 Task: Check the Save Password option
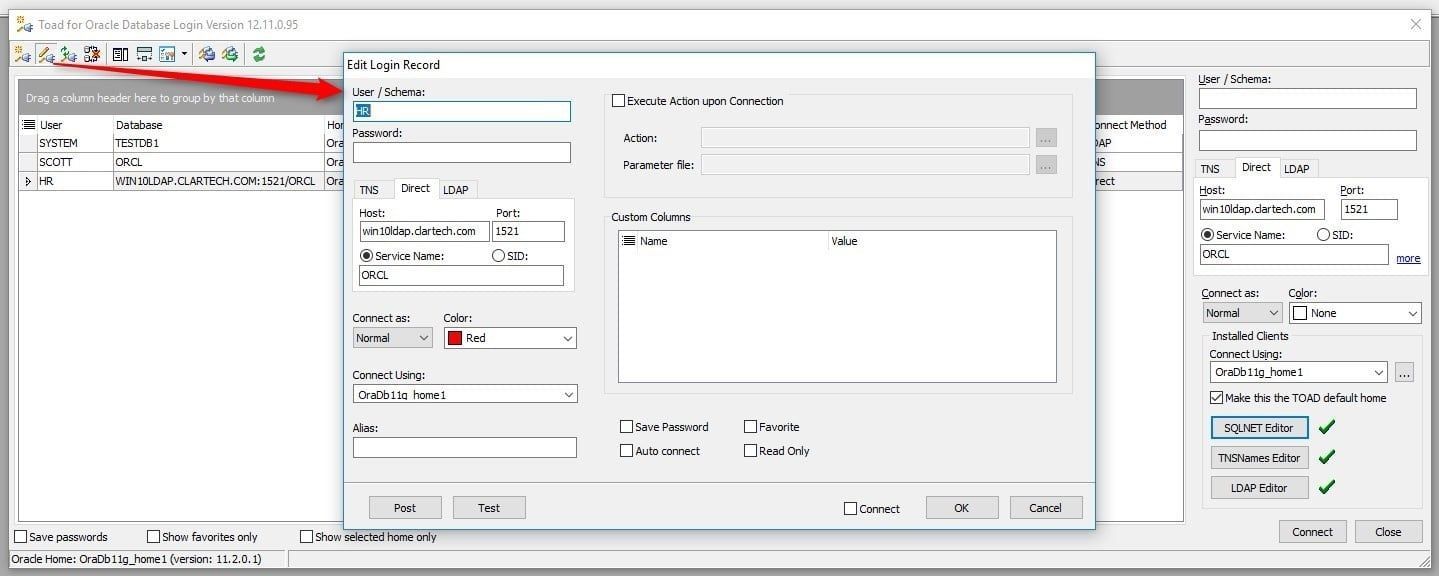(626, 427)
